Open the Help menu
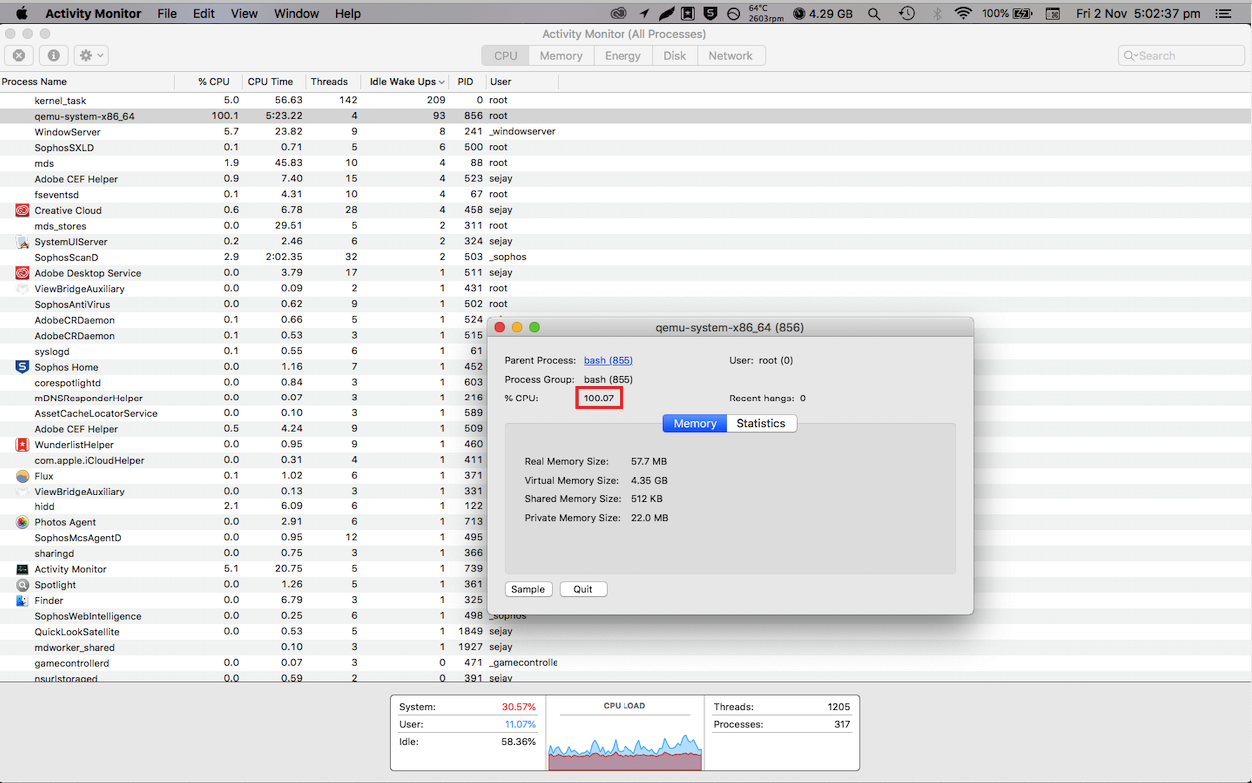Screen dimensions: 1252x783 [348, 14]
